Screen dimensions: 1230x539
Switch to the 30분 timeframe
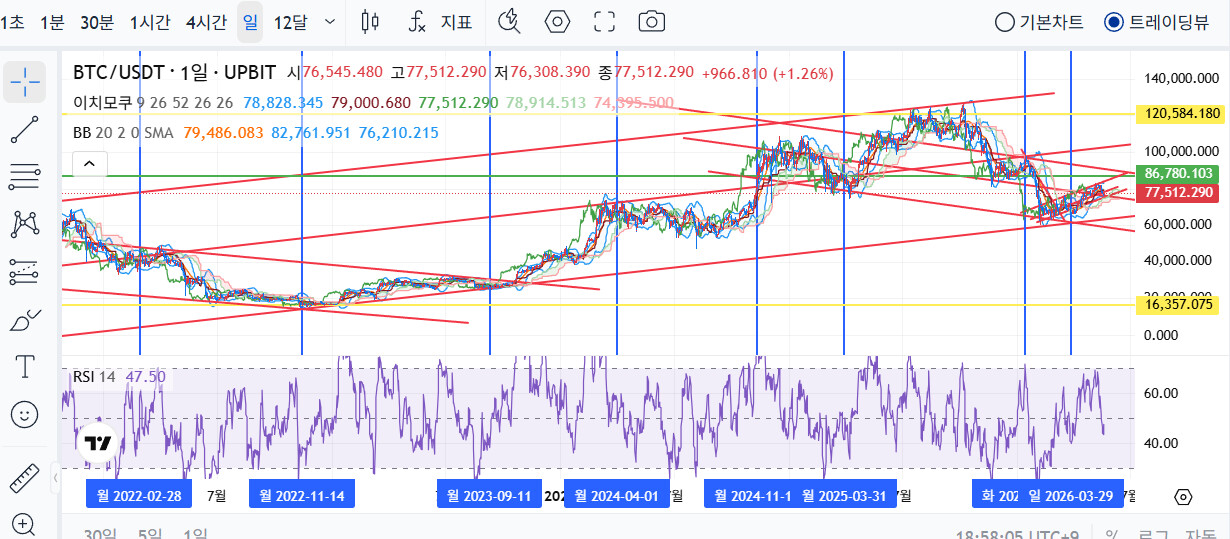click(96, 22)
